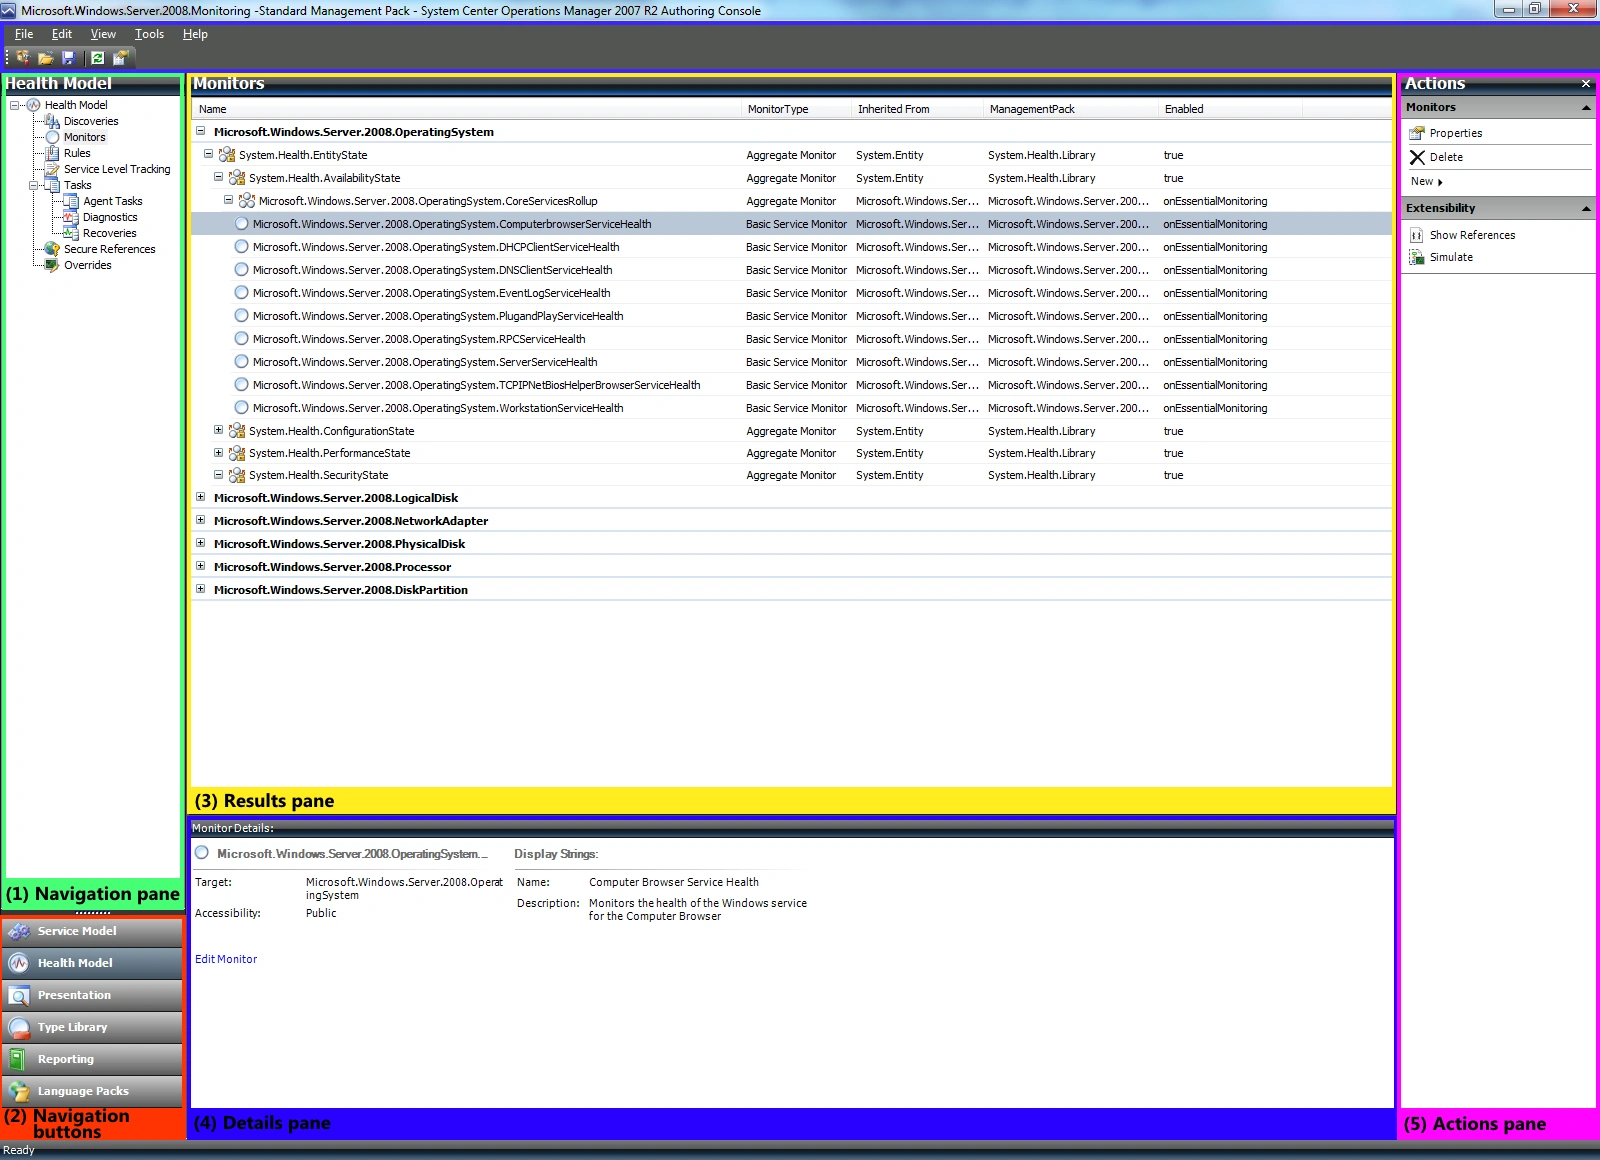The image size is (1600, 1160).
Task: Click the Edit Monitor link
Action: (226, 959)
